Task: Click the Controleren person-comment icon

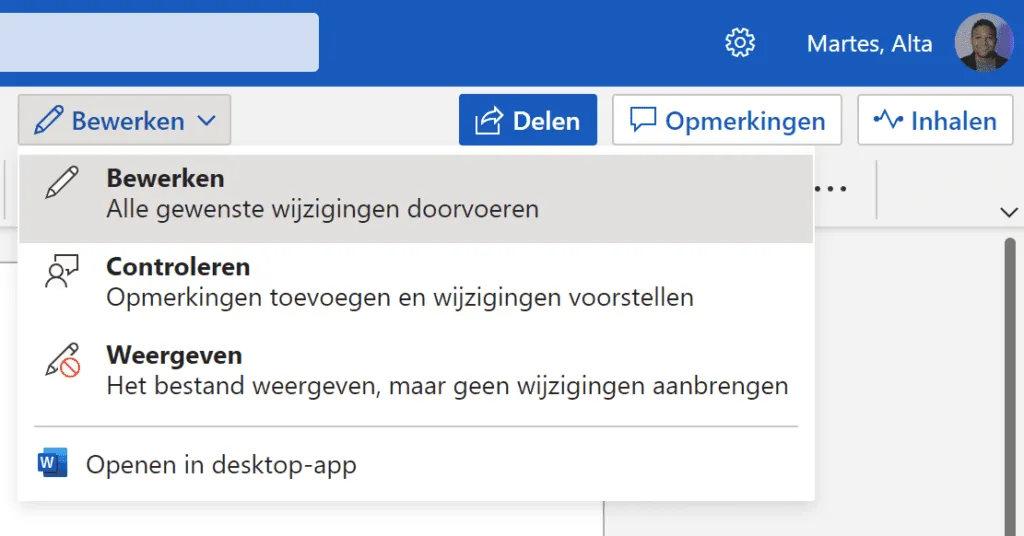Action: (62, 272)
